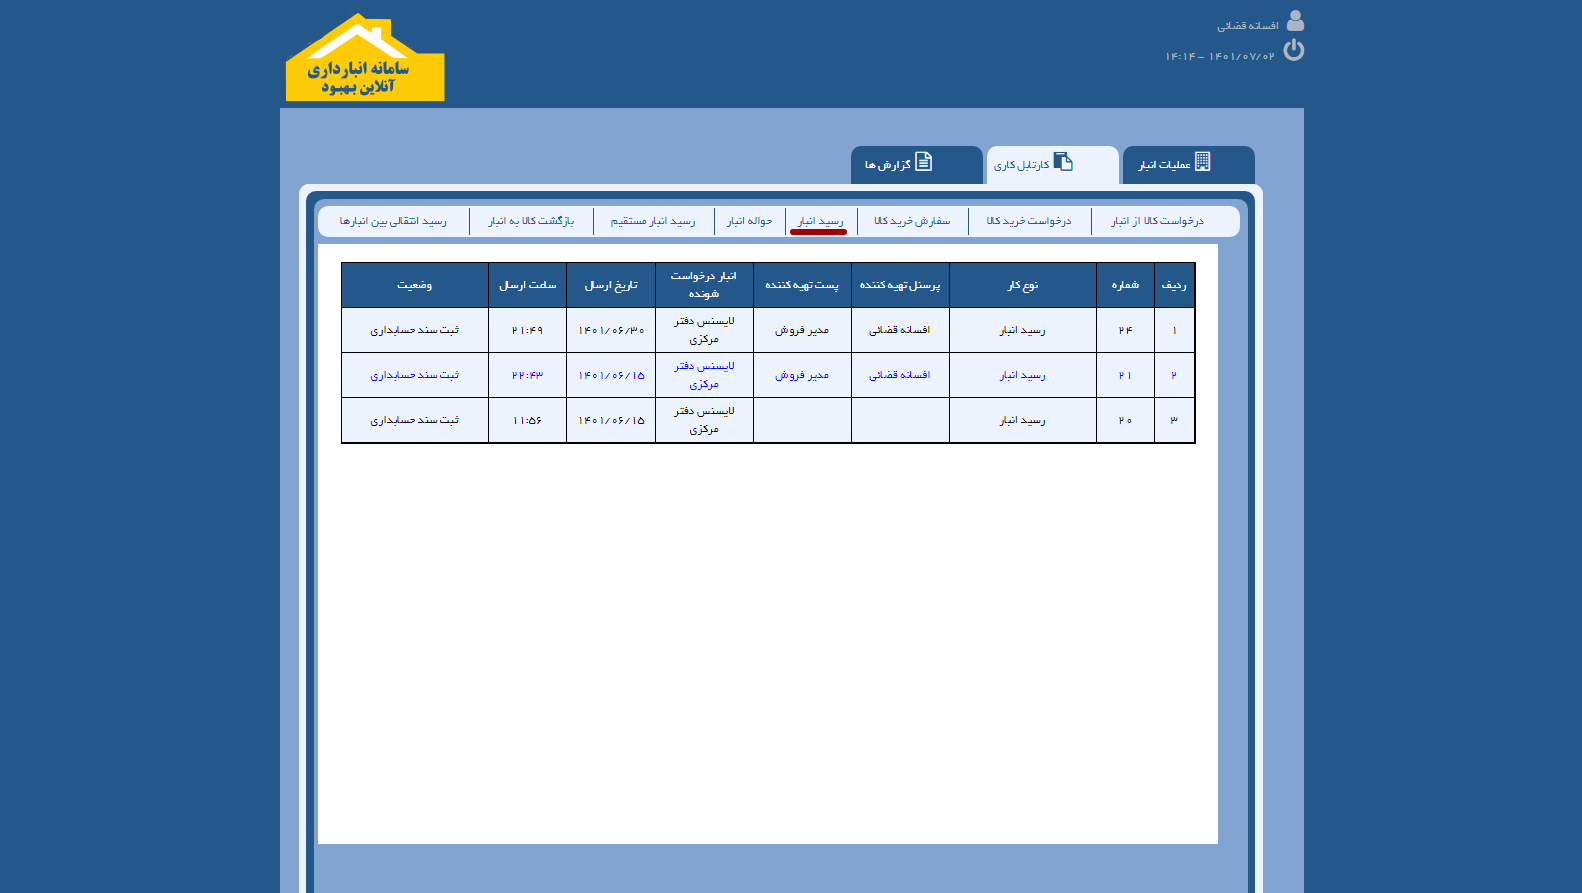Click the username افسانه قضائی at top
The height and width of the screenshot is (893, 1582).
(x=1247, y=26)
